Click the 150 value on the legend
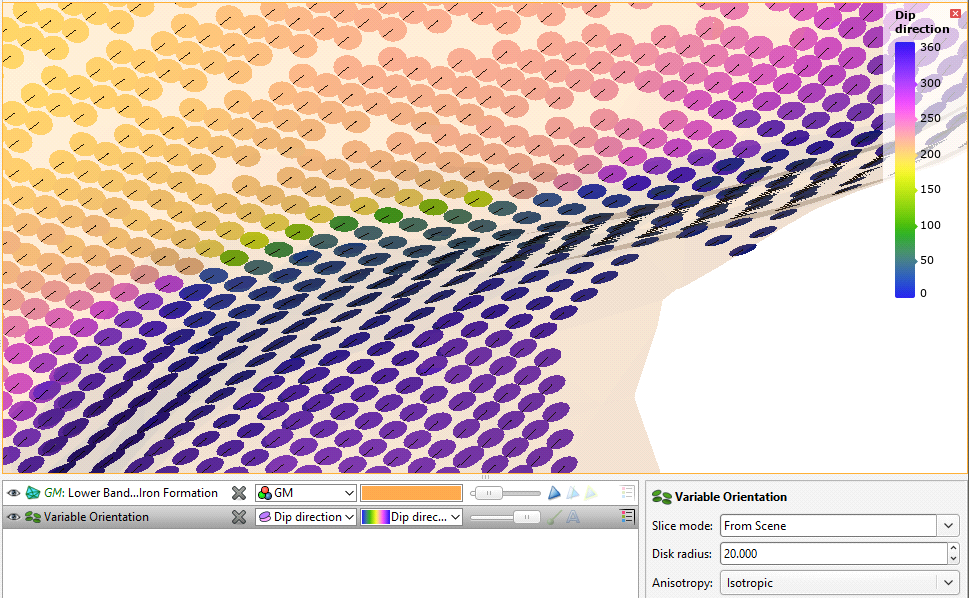 (x=930, y=189)
